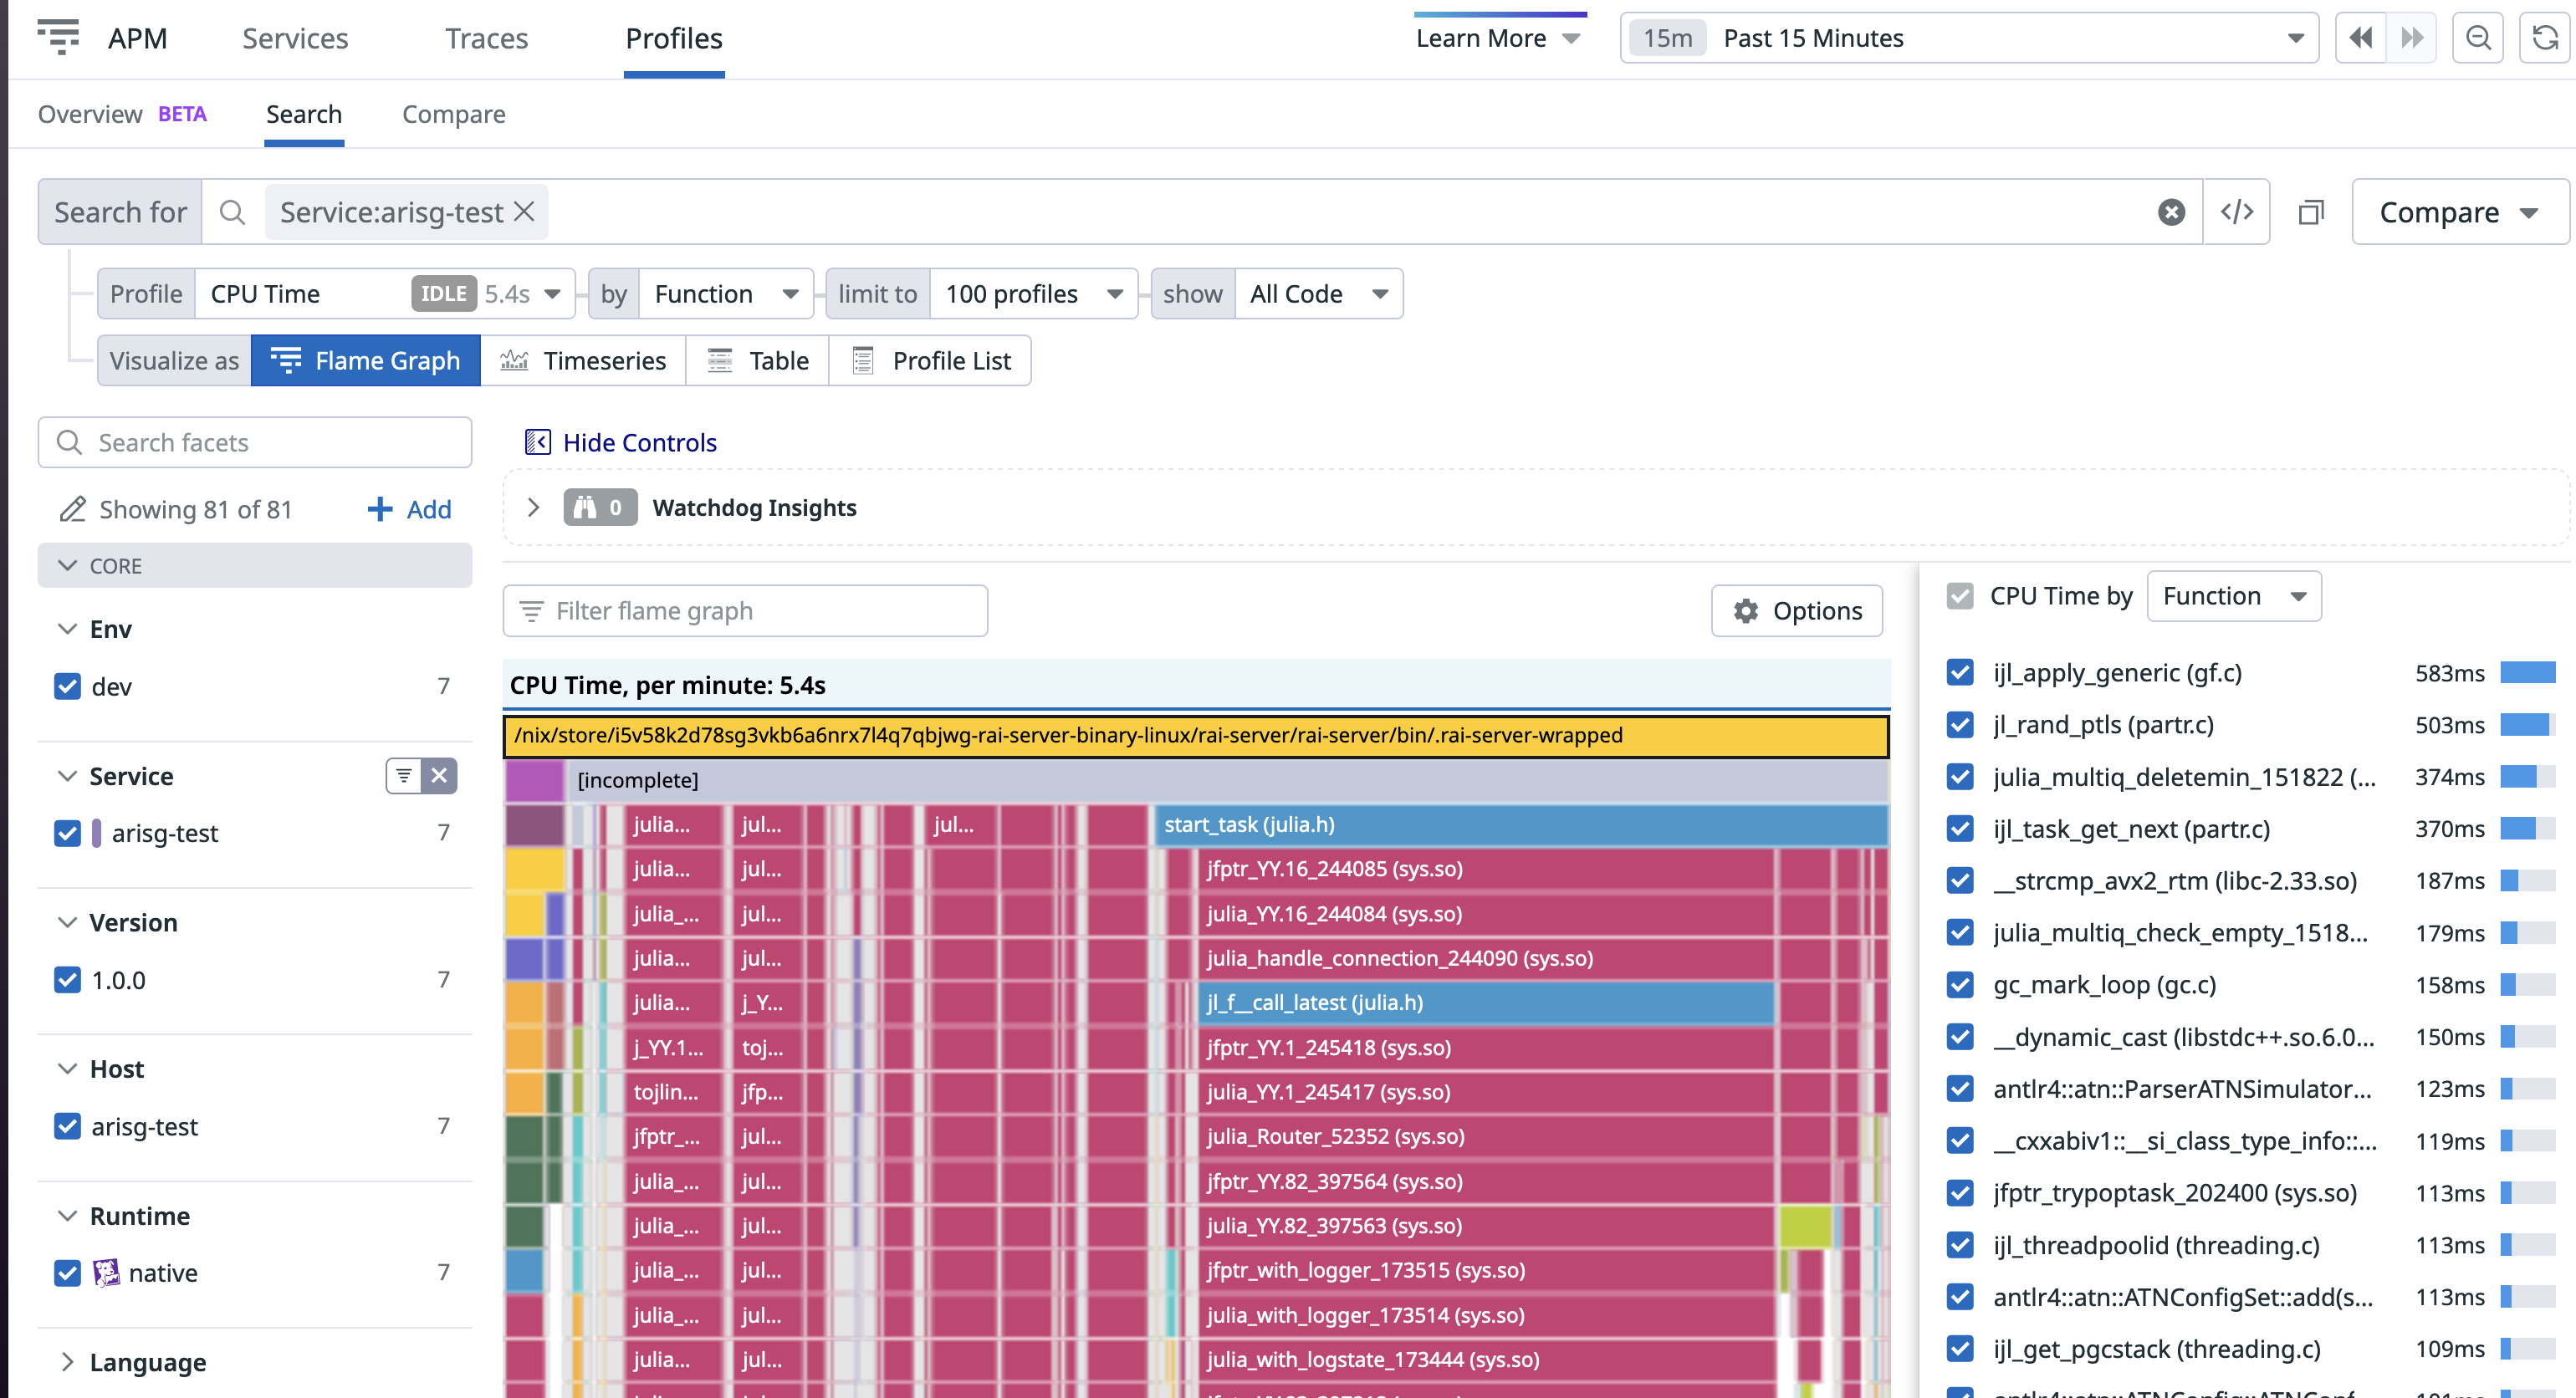Open the Compare sub-tab

453,114
